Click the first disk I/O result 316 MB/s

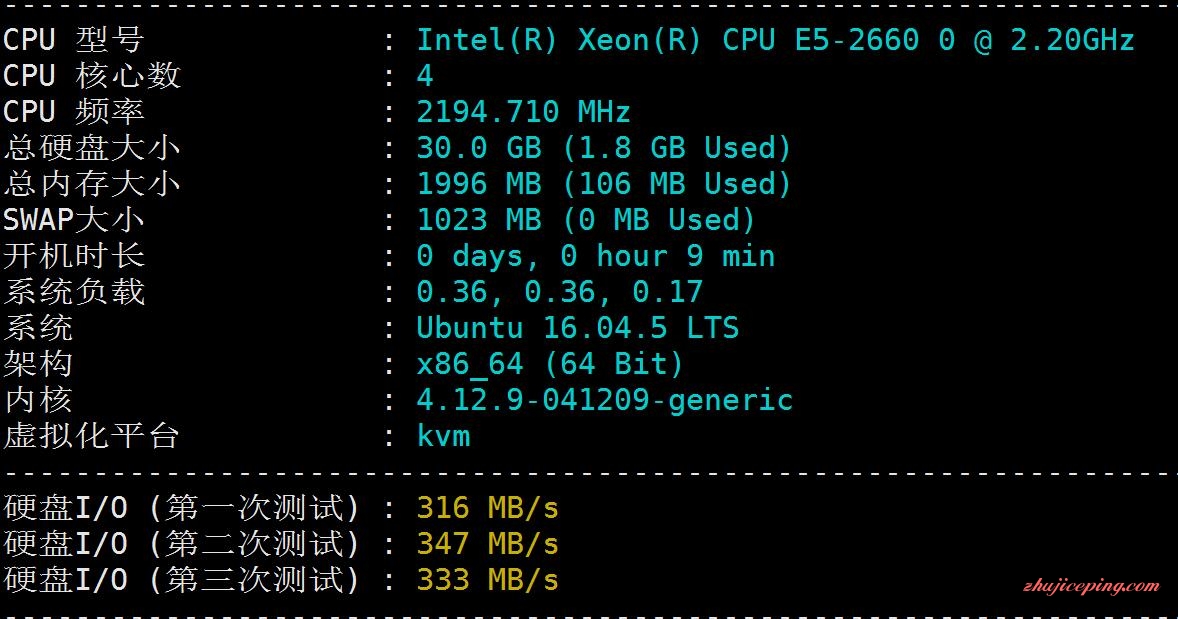[488, 509]
